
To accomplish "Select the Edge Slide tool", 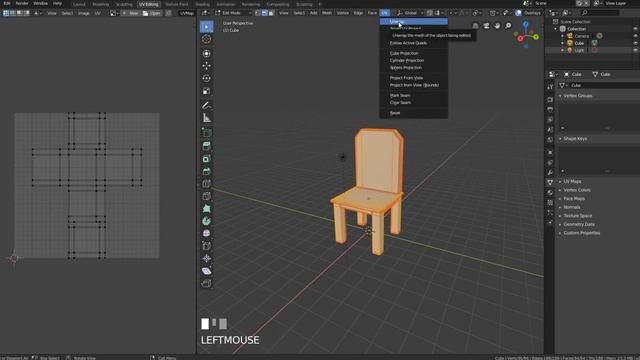I will pyautogui.click(x=207, y=246).
